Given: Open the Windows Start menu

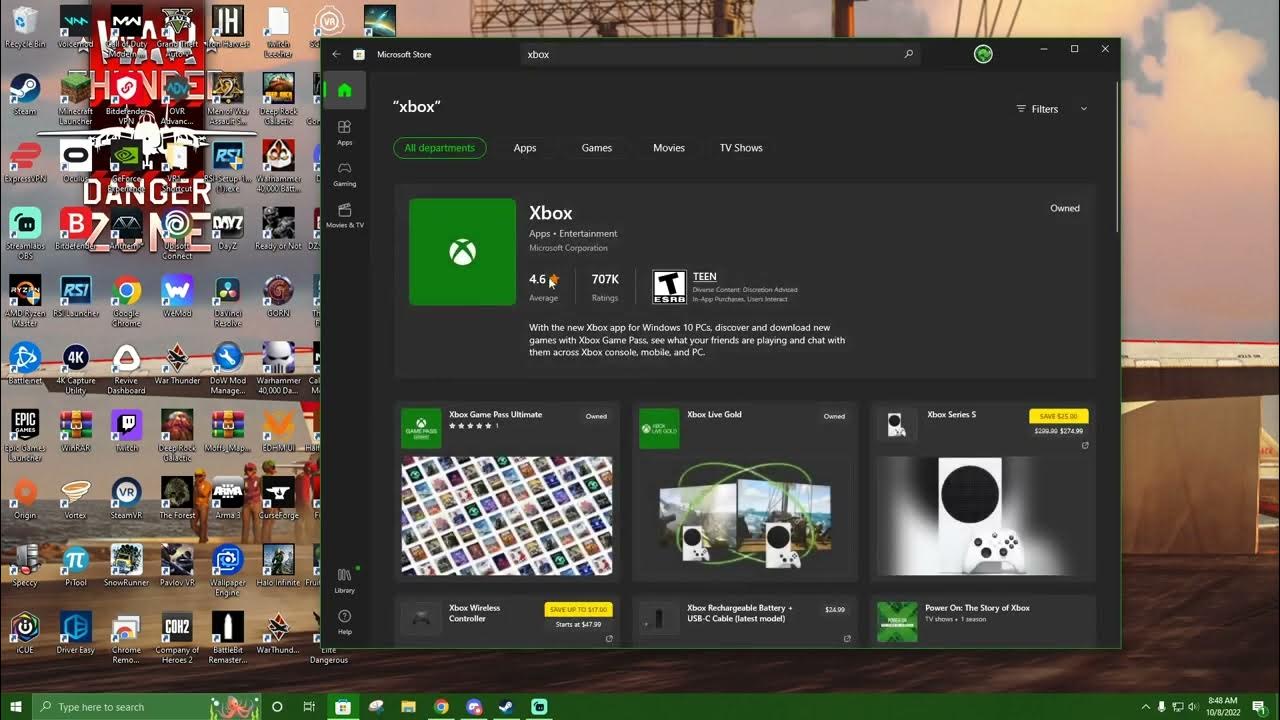Looking at the screenshot, I should pos(16,707).
